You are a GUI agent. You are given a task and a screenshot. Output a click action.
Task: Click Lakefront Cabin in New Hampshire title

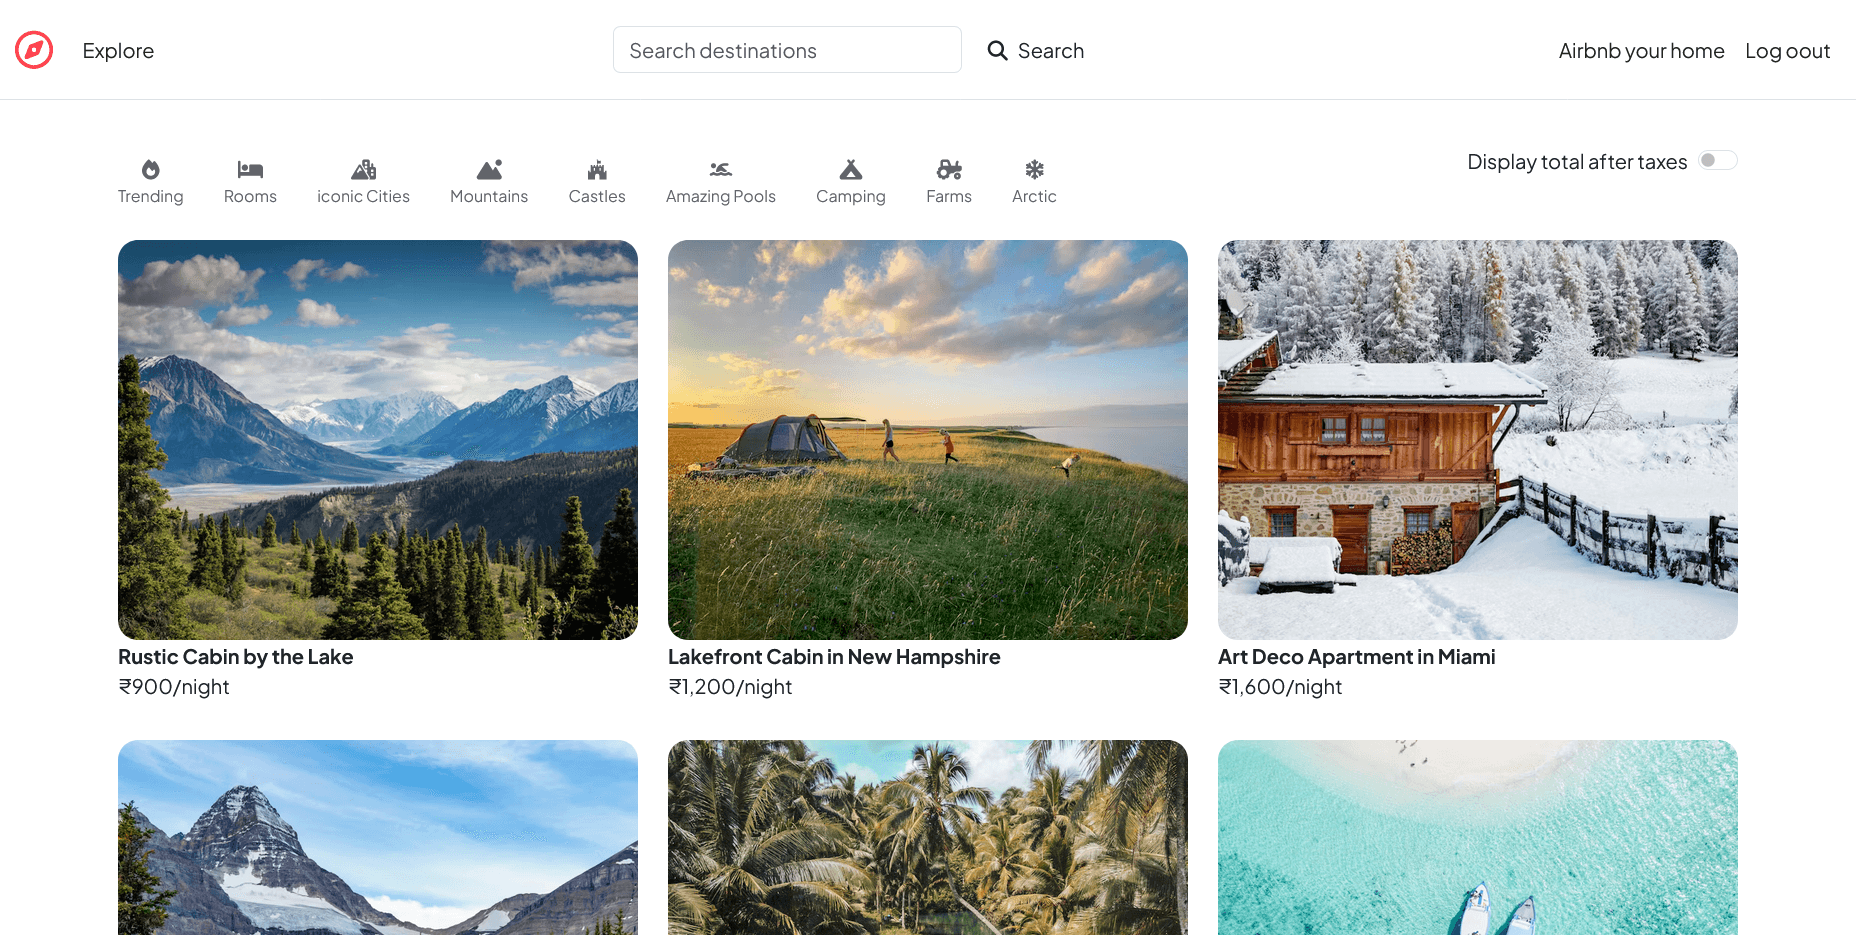click(834, 657)
